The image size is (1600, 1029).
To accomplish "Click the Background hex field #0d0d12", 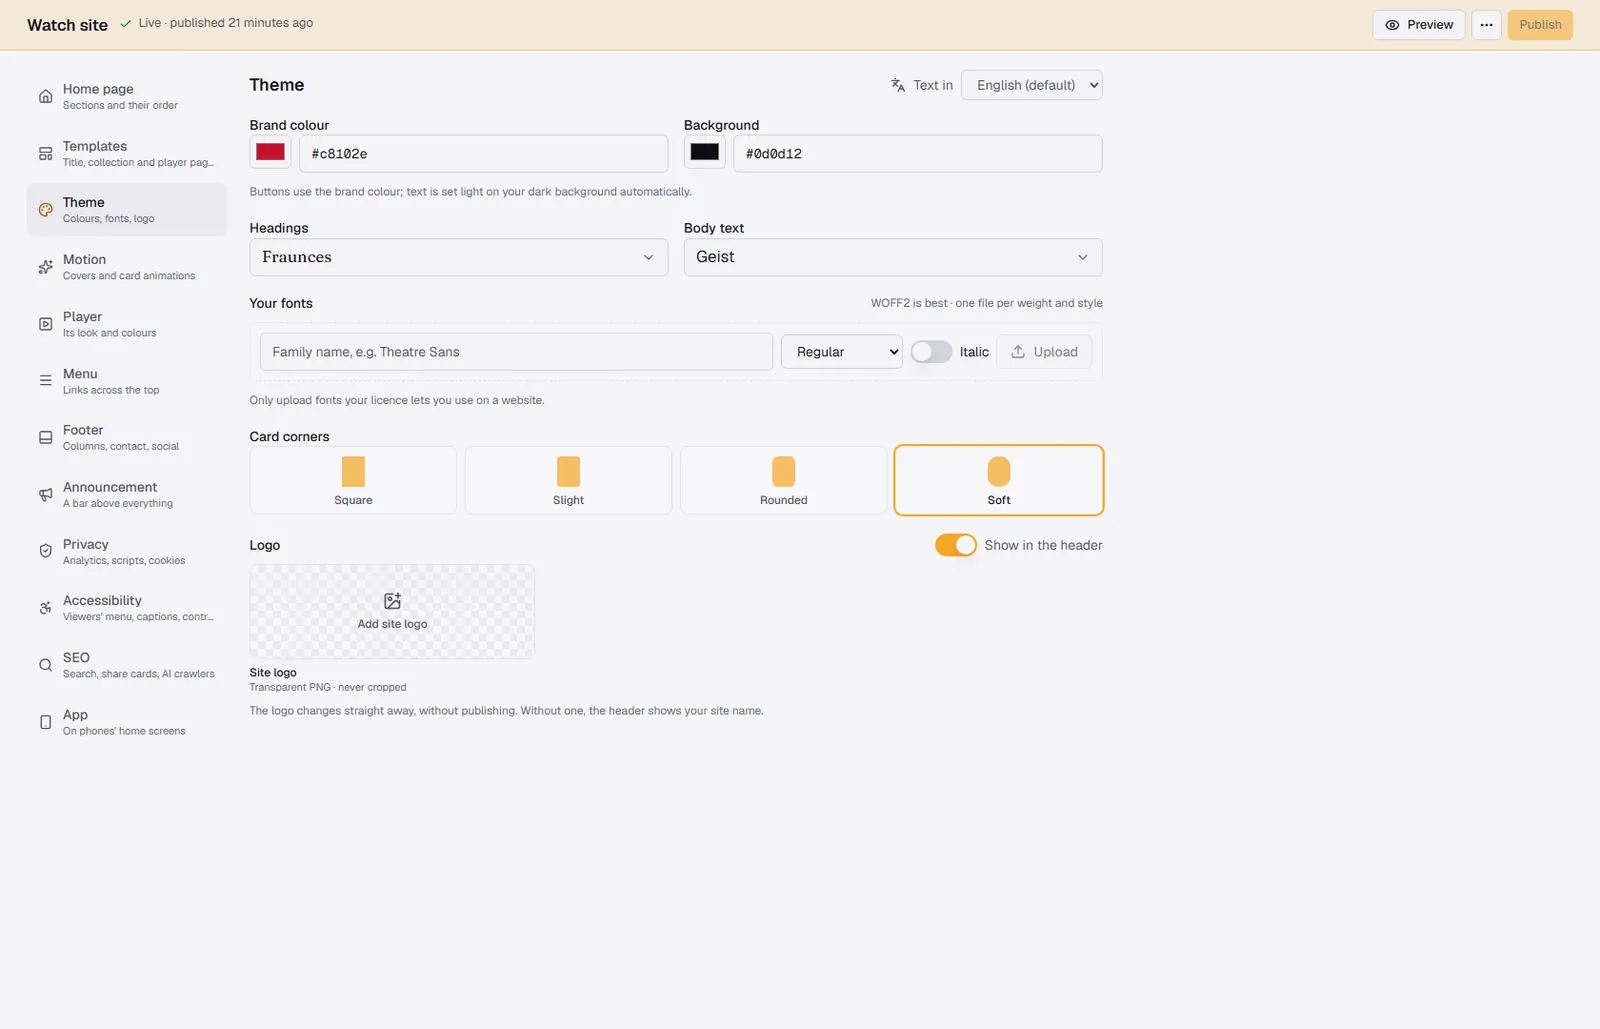I will [x=917, y=154].
